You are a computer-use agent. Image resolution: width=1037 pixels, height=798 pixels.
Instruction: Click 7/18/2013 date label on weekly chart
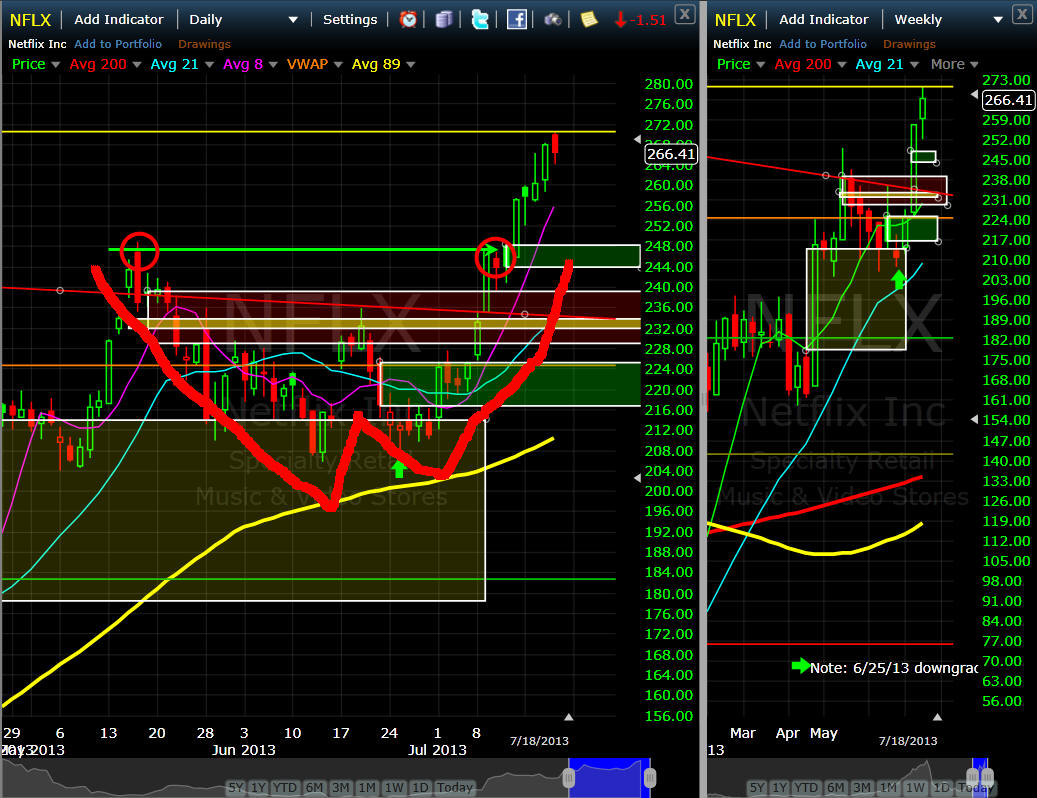click(x=907, y=740)
